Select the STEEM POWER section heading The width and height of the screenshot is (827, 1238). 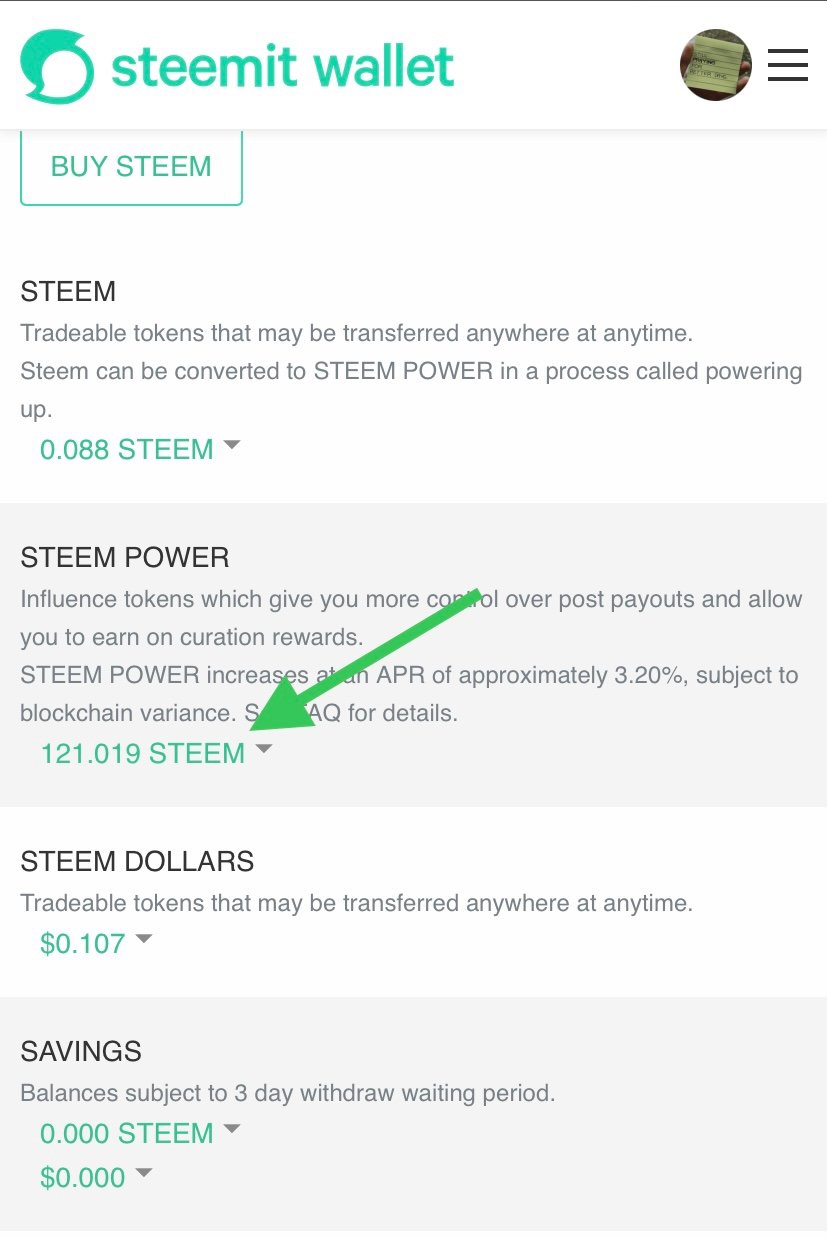[125, 557]
